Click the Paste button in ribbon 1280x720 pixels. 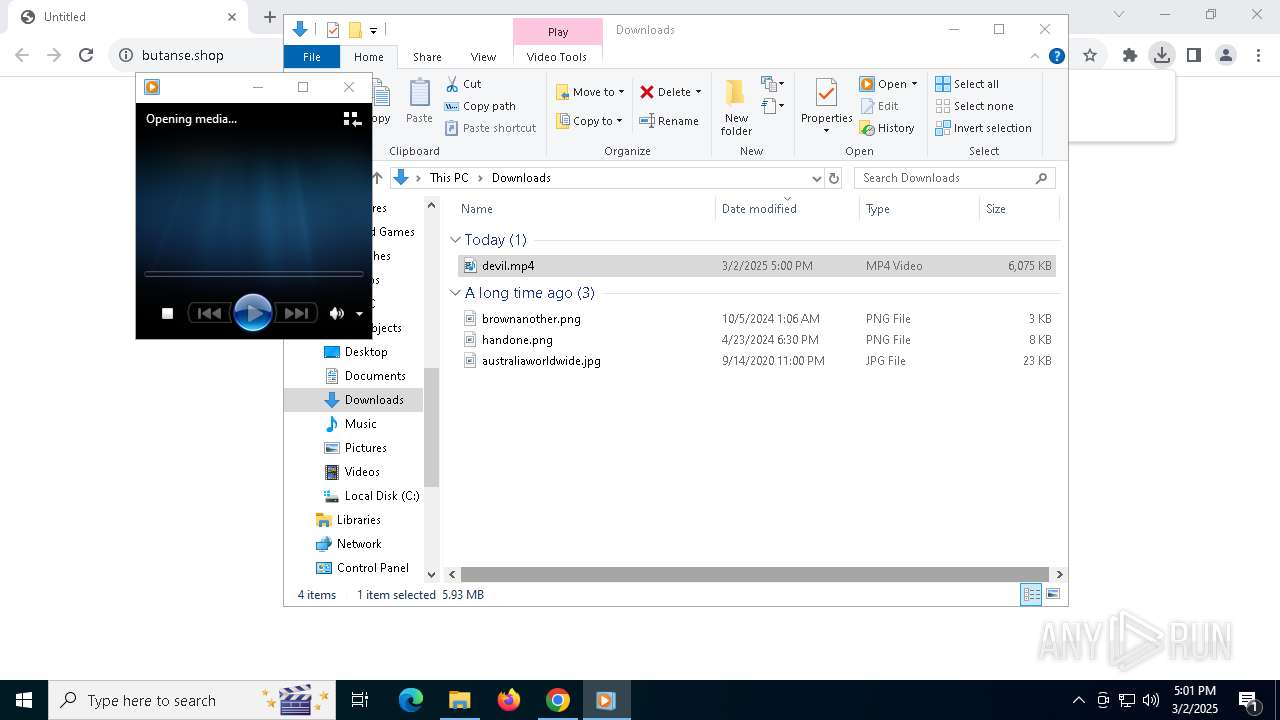[419, 101]
